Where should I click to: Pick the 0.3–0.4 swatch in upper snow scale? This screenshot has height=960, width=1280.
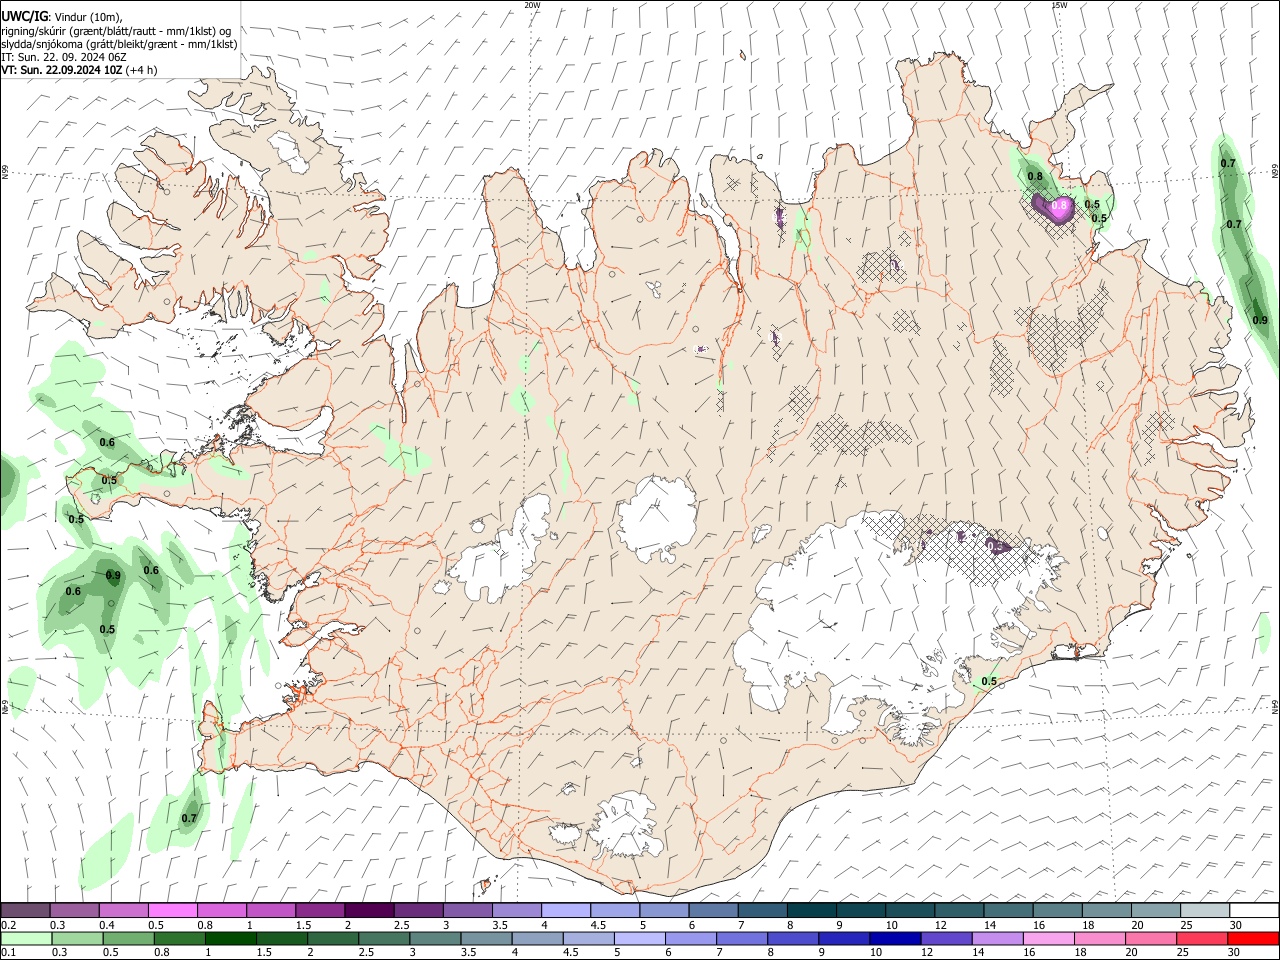click(x=74, y=911)
